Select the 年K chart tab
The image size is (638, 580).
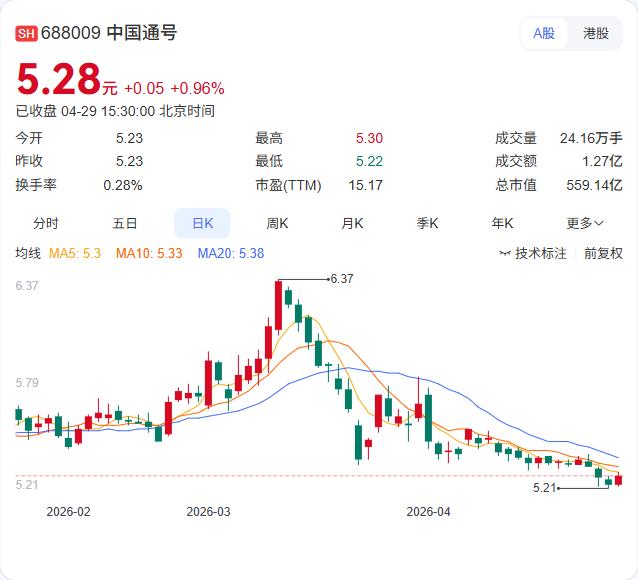coord(502,223)
